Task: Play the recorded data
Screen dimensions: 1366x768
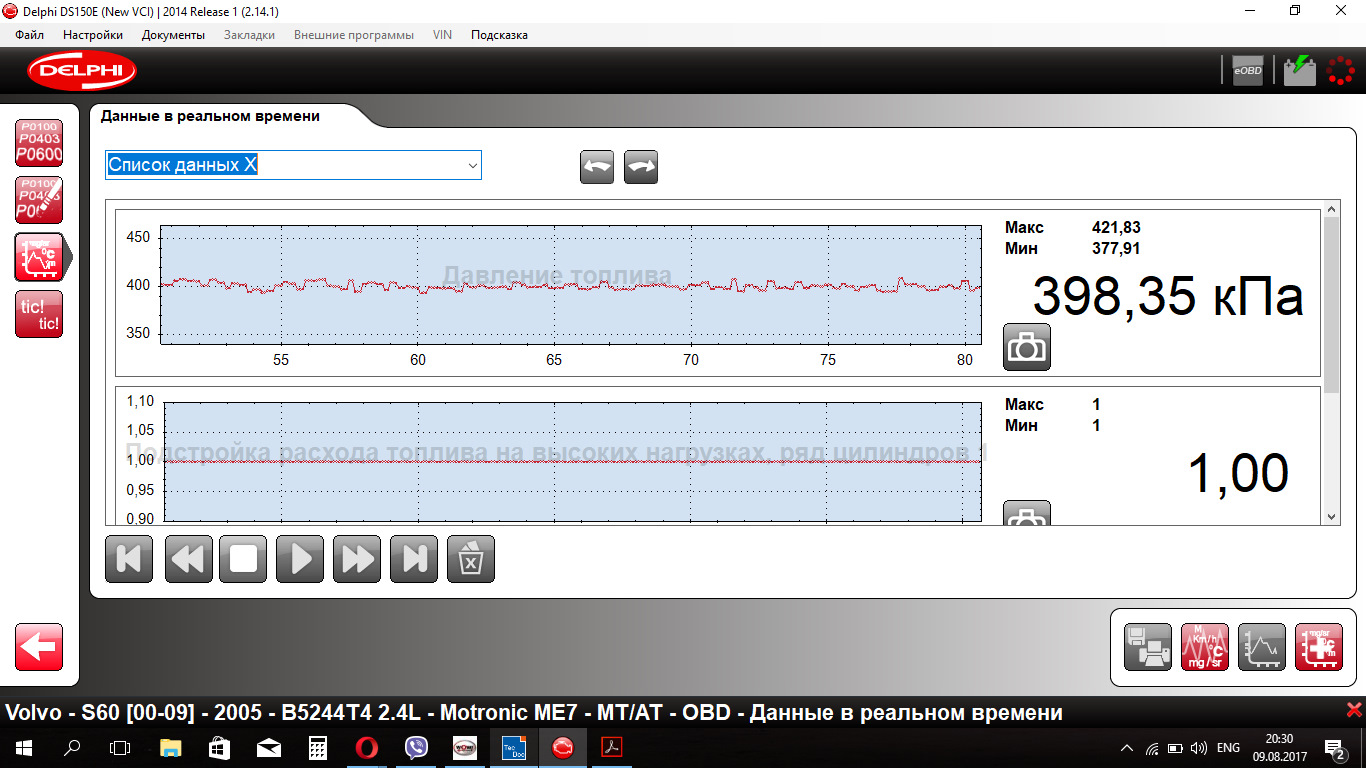Action: click(301, 559)
